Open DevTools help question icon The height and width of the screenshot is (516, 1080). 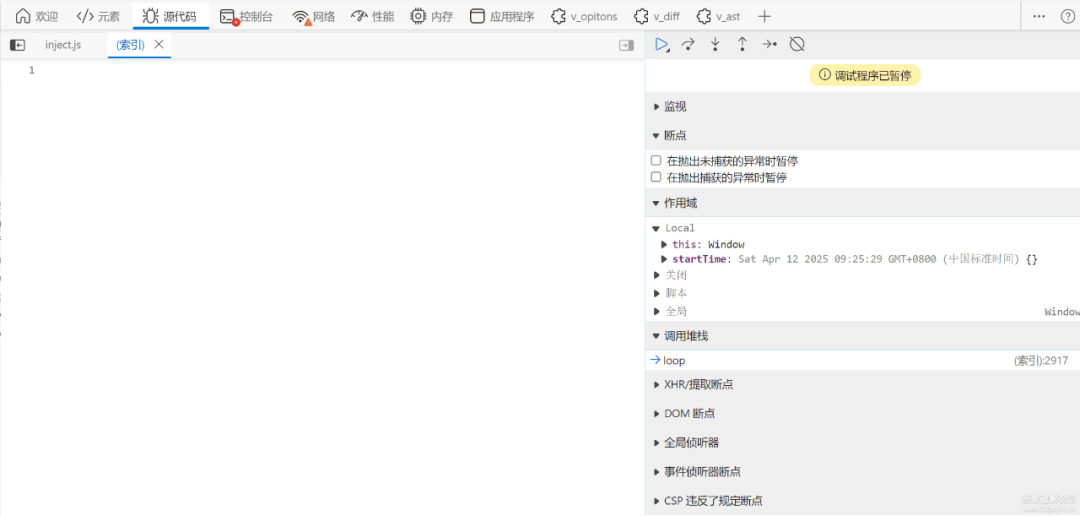click(1067, 17)
